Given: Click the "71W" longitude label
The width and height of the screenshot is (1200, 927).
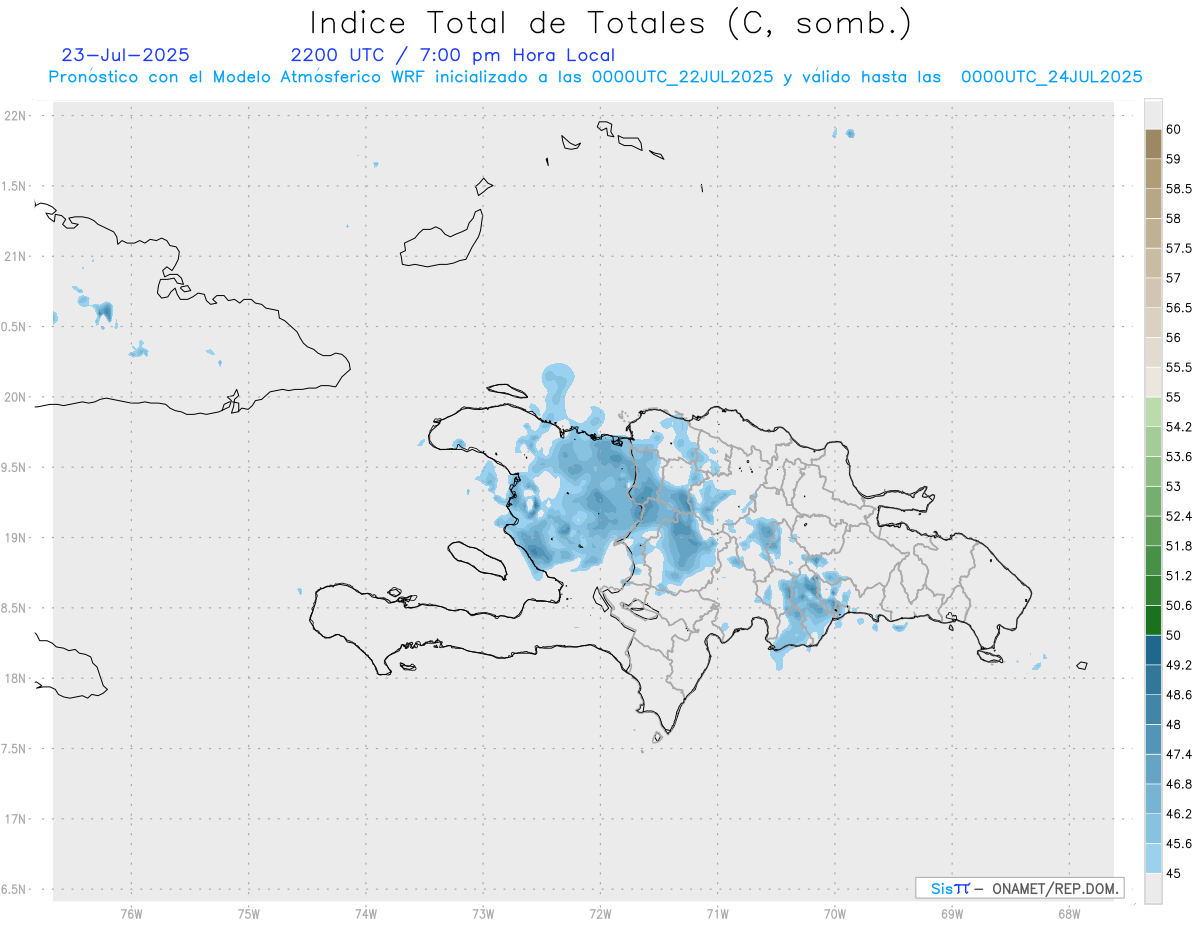Looking at the screenshot, I should 717,914.
